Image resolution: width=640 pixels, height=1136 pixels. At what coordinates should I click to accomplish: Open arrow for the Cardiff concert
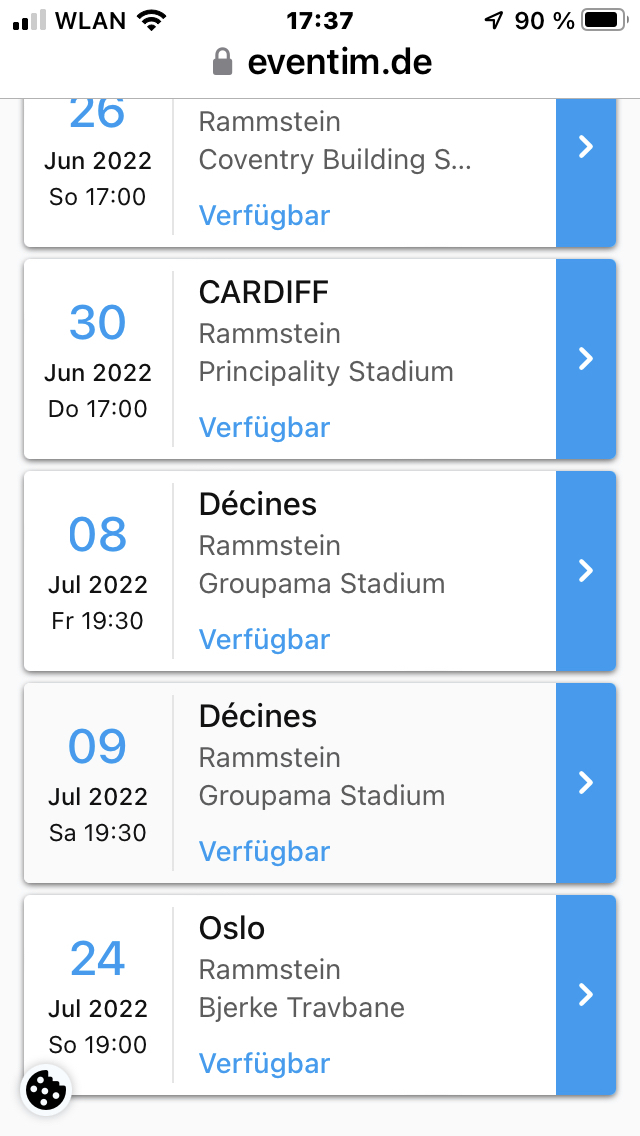pos(586,358)
